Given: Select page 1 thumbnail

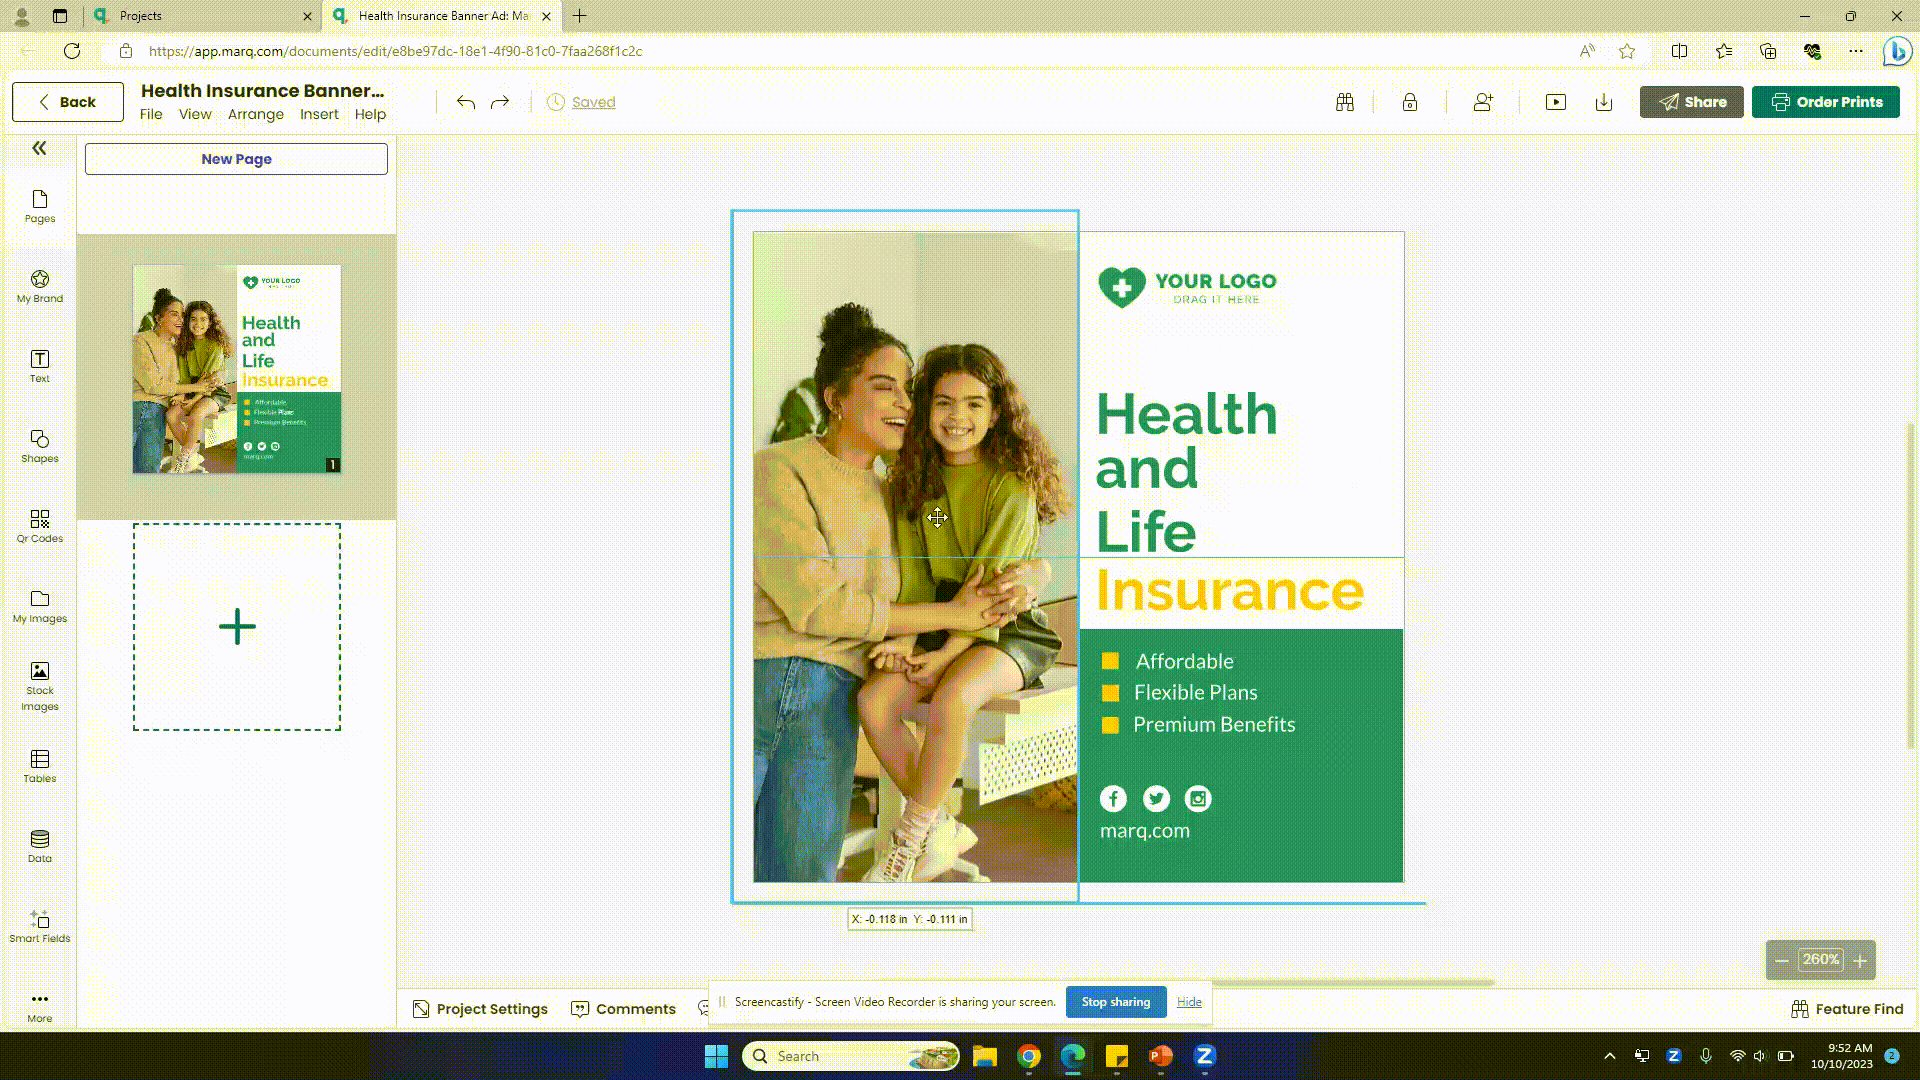Looking at the screenshot, I should (x=237, y=369).
